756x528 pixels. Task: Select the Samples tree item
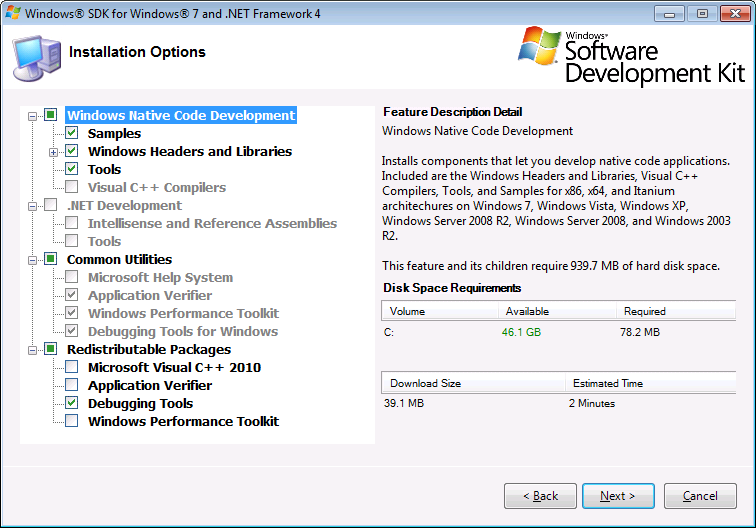(x=114, y=134)
